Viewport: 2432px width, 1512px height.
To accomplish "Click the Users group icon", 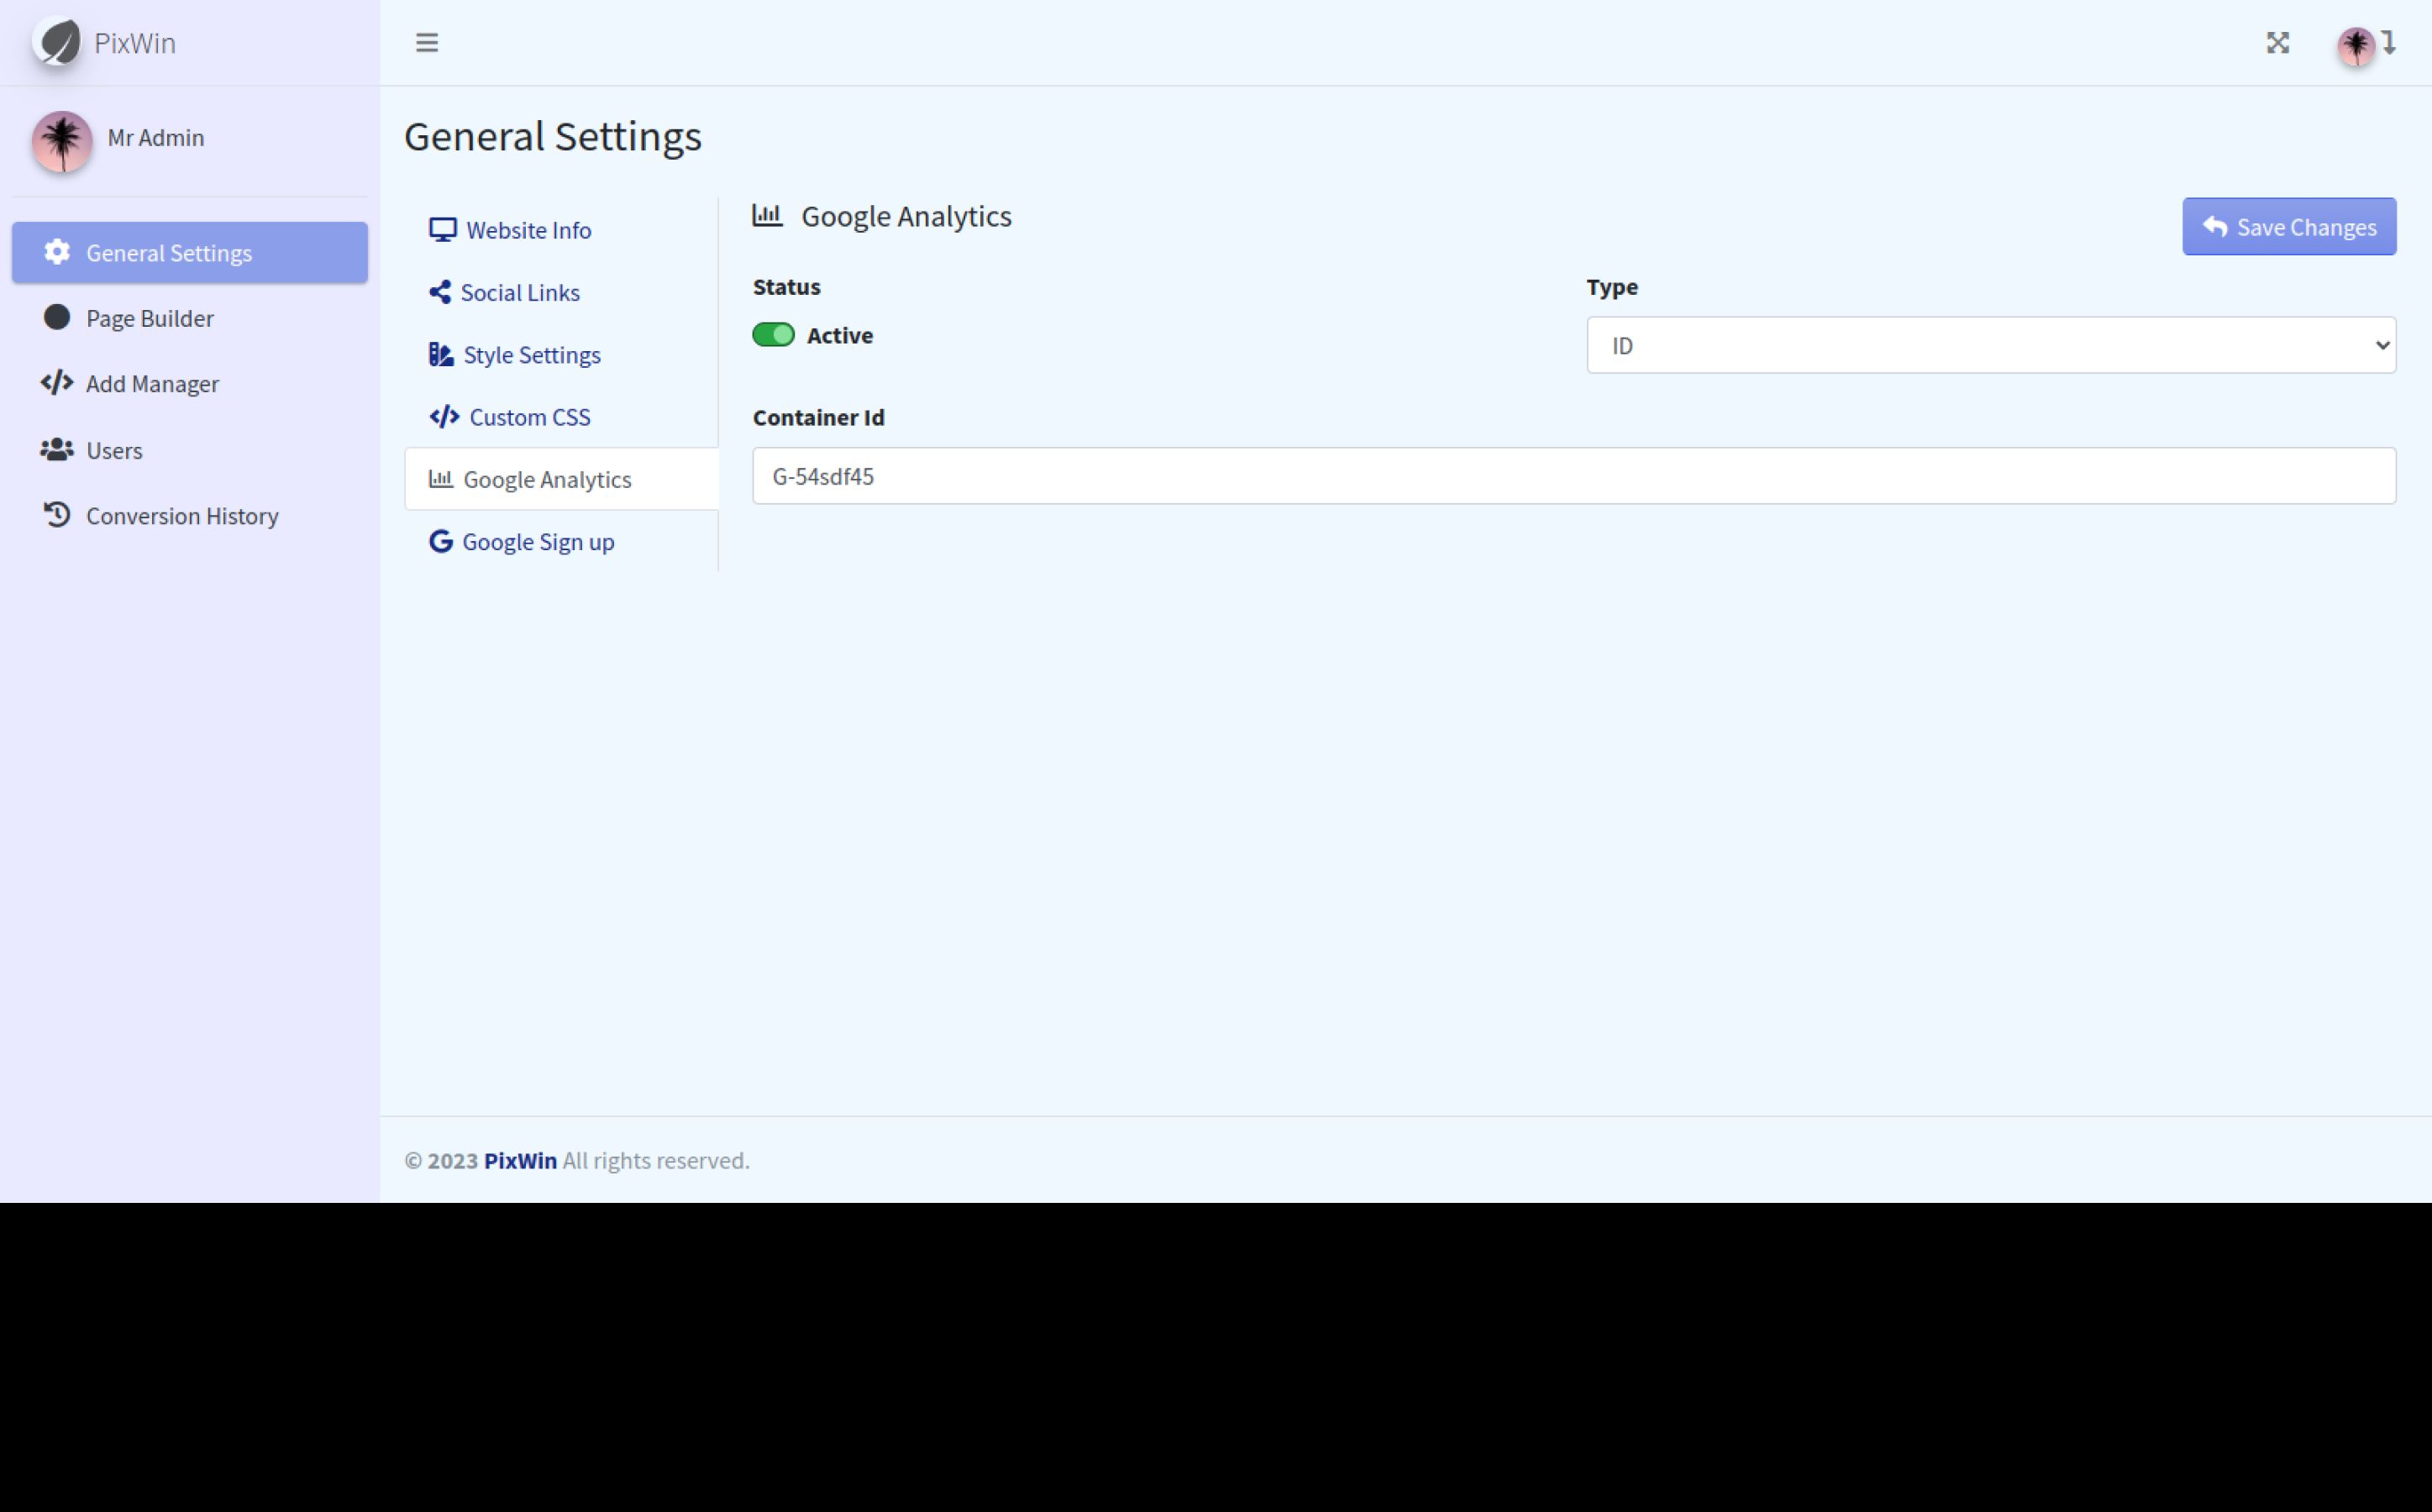I will 57,449.
